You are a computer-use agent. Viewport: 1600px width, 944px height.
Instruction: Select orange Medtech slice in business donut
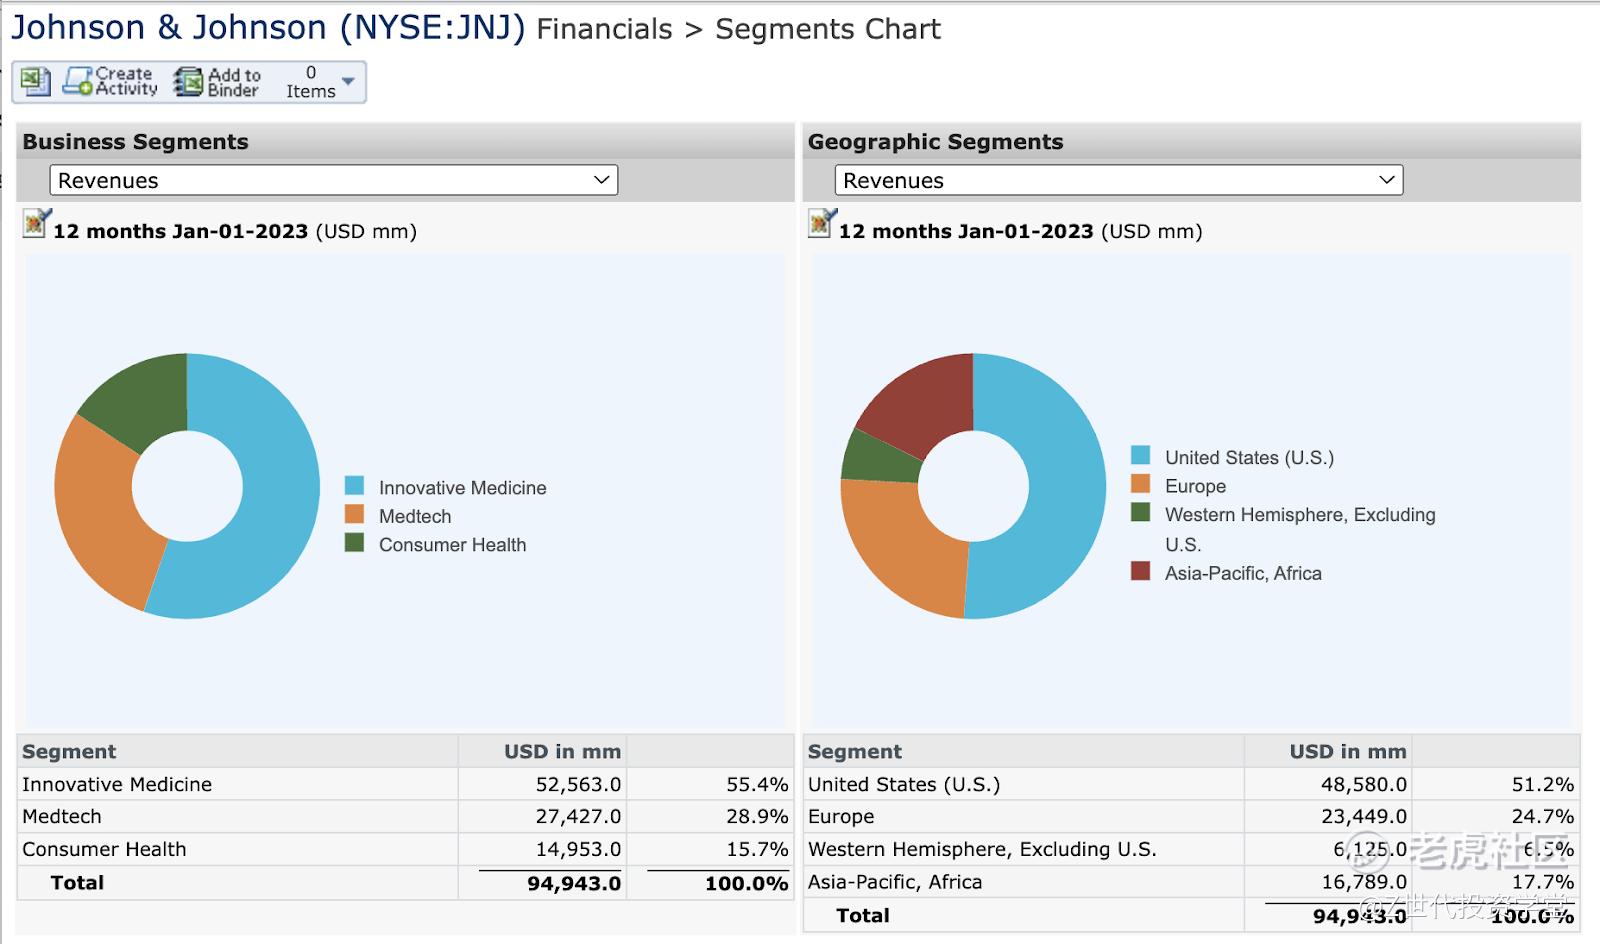(100, 520)
